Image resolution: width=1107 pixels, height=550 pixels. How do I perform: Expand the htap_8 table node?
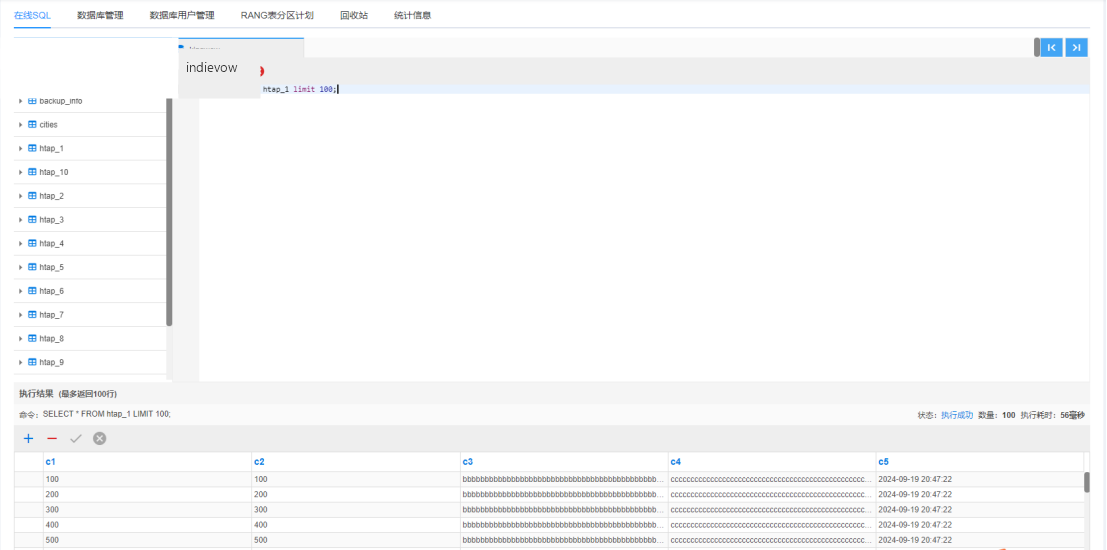point(20,338)
